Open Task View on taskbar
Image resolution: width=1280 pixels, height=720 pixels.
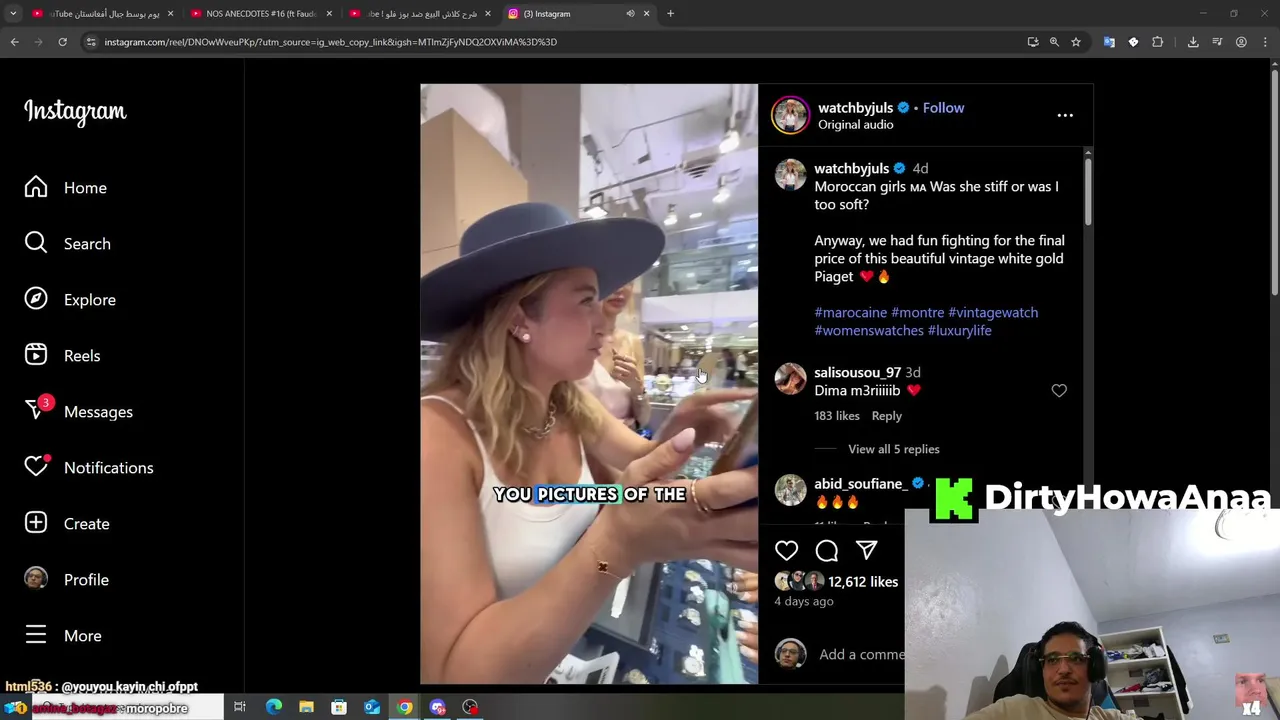240,708
